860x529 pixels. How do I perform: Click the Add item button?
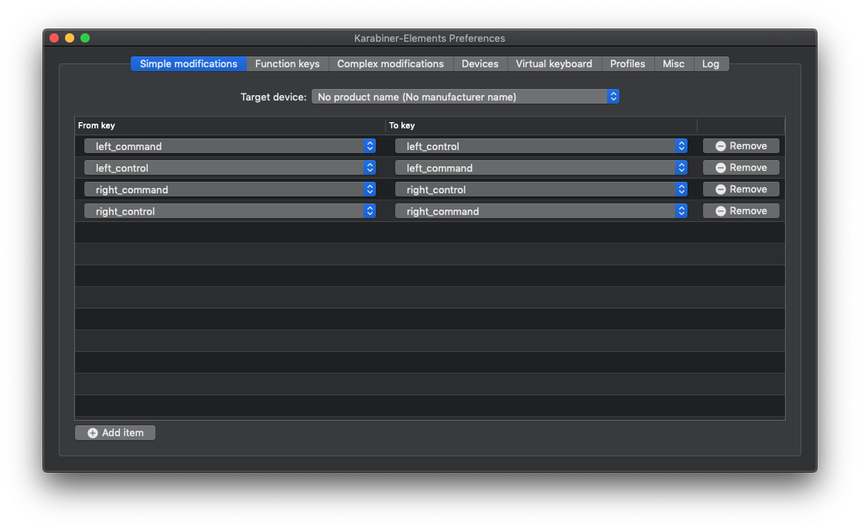tap(115, 433)
